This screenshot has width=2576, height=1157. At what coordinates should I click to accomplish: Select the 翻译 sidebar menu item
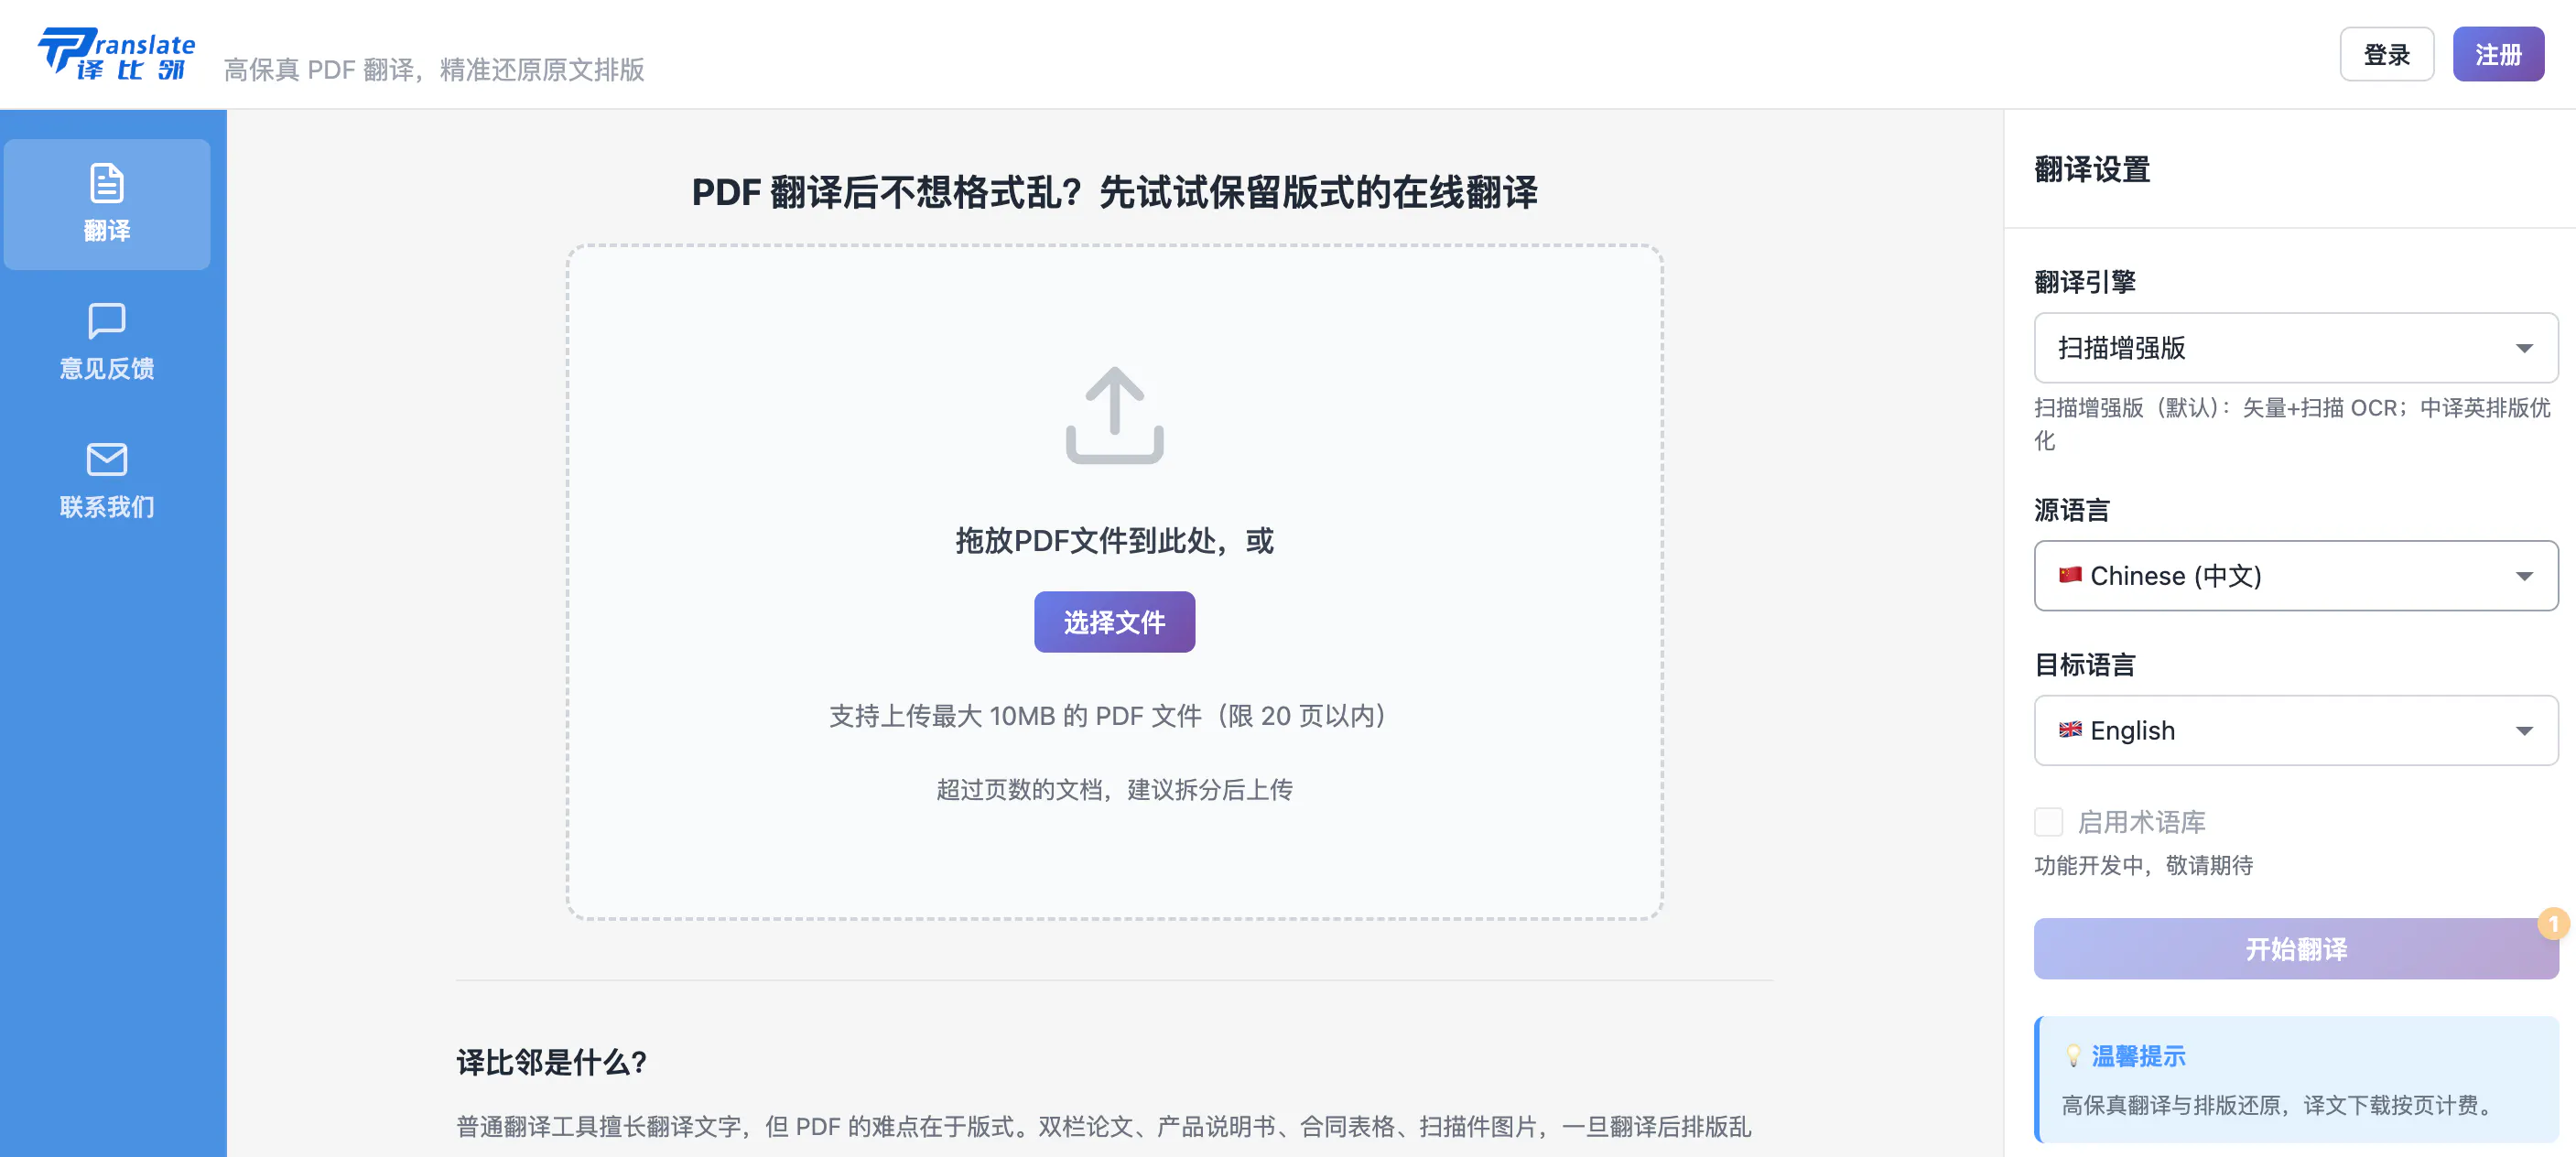(107, 204)
